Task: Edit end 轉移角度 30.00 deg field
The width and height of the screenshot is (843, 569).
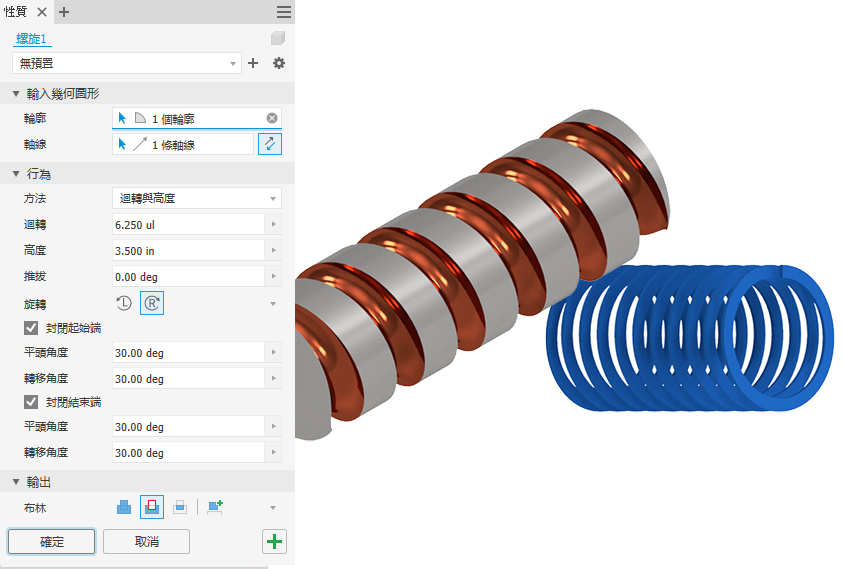Action: pyautogui.click(x=188, y=453)
